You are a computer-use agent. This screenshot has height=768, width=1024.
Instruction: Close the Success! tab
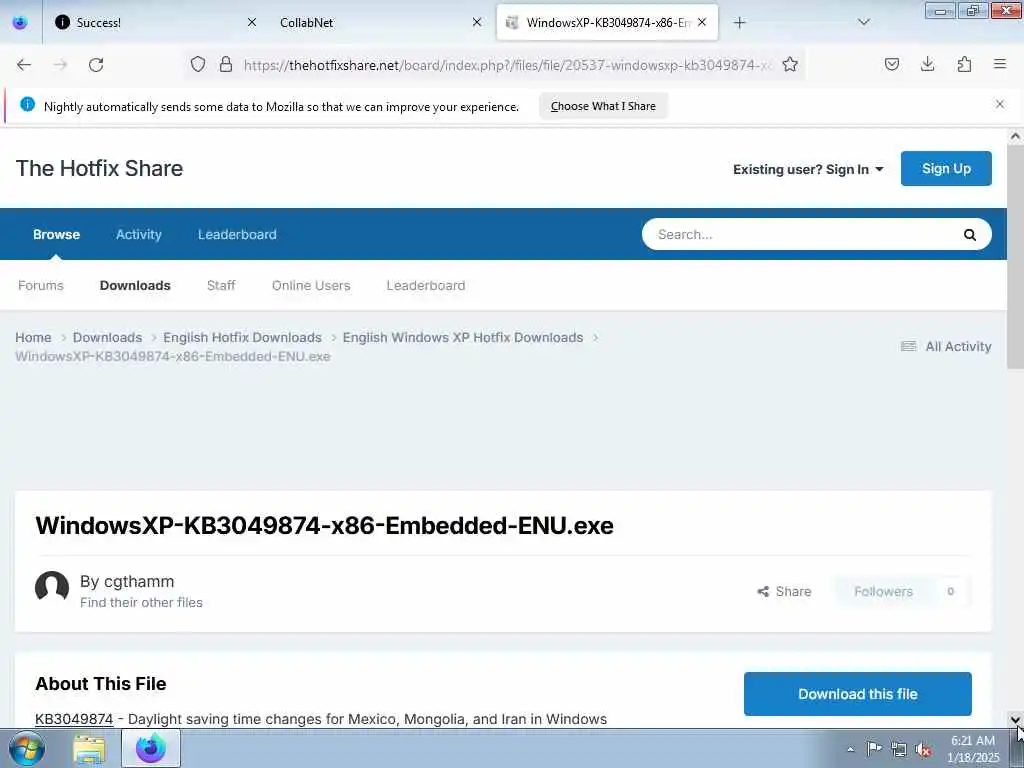click(x=251, y=22)
